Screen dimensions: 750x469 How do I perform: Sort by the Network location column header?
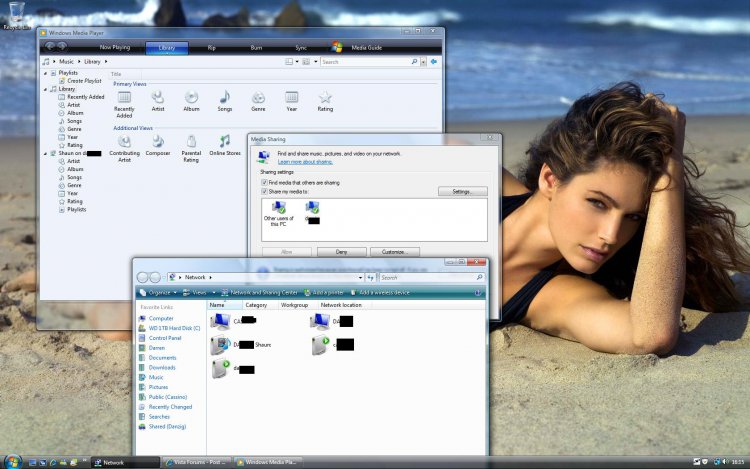(342, 305)
